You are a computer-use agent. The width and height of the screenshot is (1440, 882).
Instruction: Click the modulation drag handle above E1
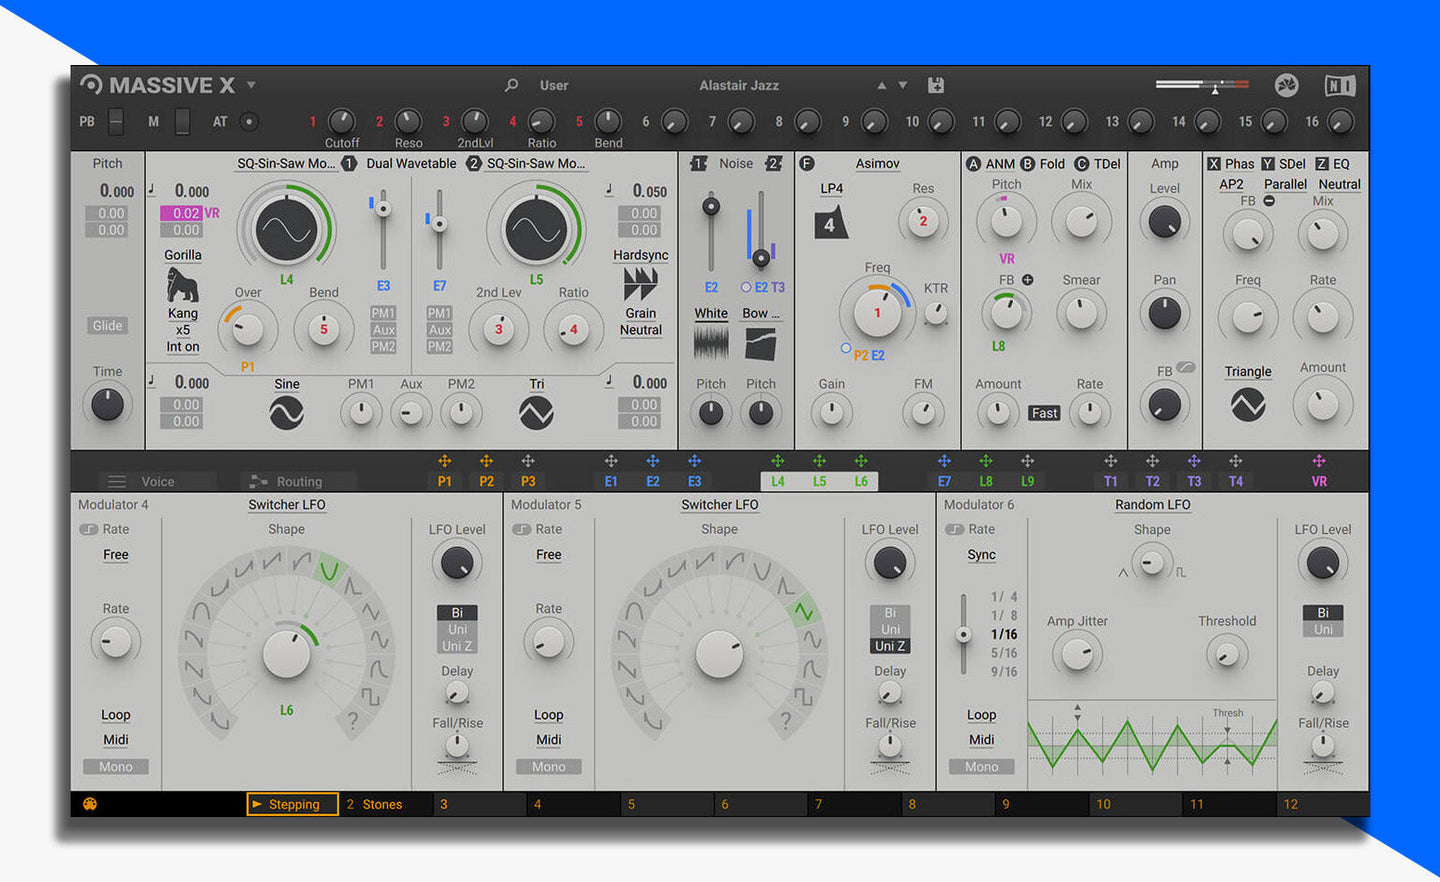click(611, 461)
